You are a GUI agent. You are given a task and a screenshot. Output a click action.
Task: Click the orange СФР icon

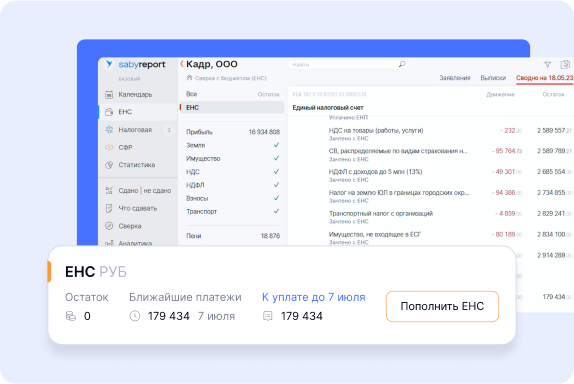[x=109, y=147]
